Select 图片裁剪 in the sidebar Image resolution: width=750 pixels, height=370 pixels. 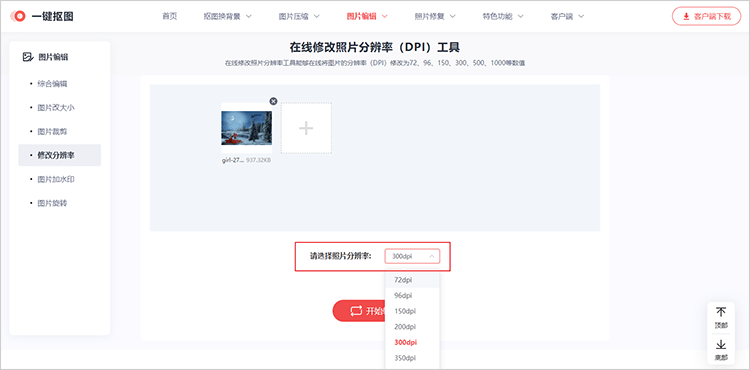click(52, 131)
